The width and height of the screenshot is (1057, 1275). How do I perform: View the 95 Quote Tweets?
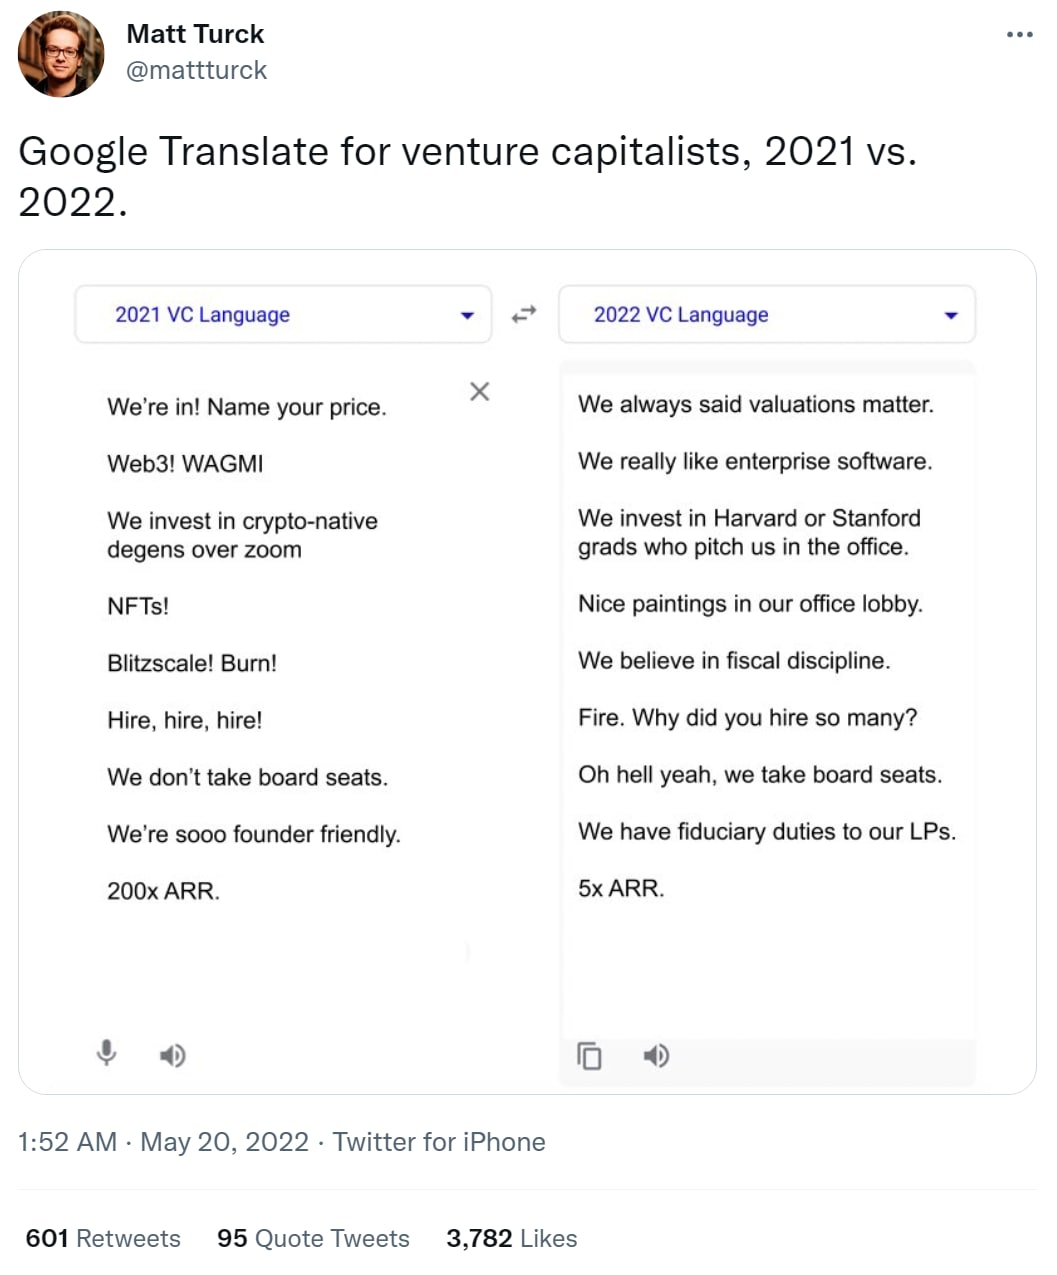click(x=313, y=1239)
